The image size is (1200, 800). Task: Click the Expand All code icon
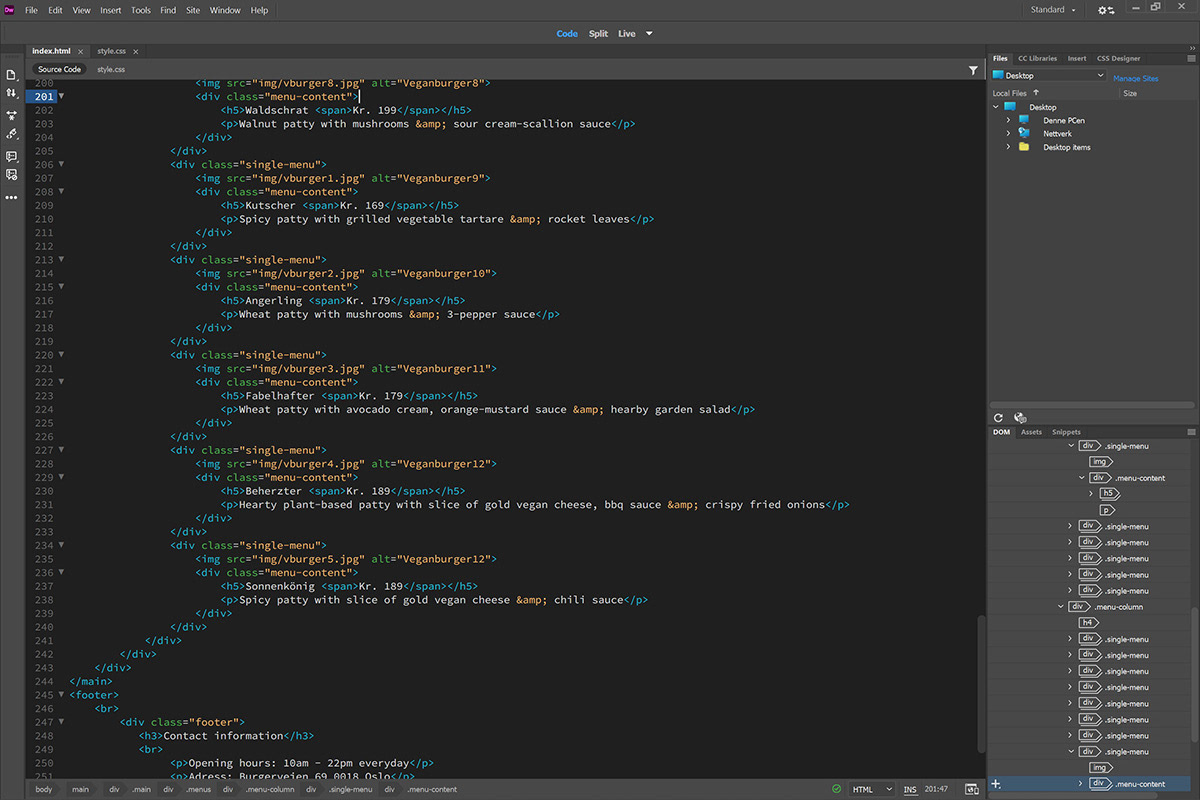(x=12, y=115)
